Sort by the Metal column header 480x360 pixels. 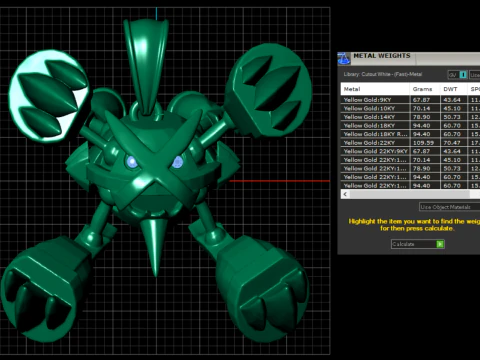(375, 89)
